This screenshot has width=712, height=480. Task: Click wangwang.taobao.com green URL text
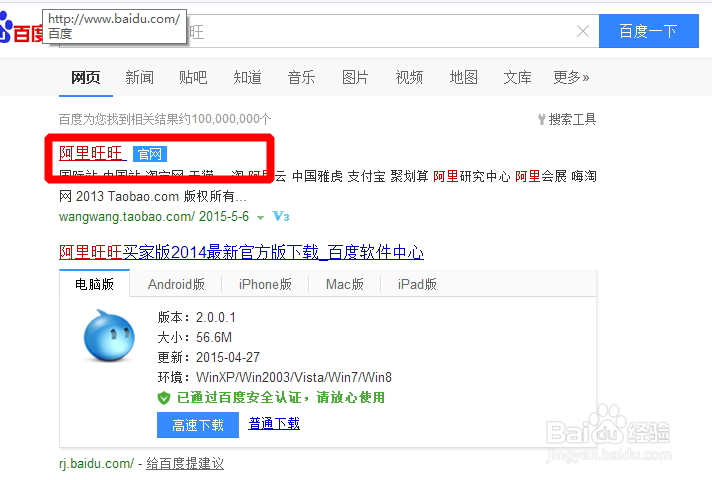[x=127, y=216]
